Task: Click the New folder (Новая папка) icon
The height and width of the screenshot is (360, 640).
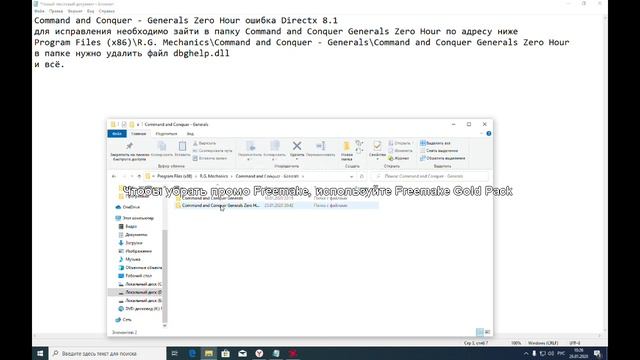Action: coord(347,146)
